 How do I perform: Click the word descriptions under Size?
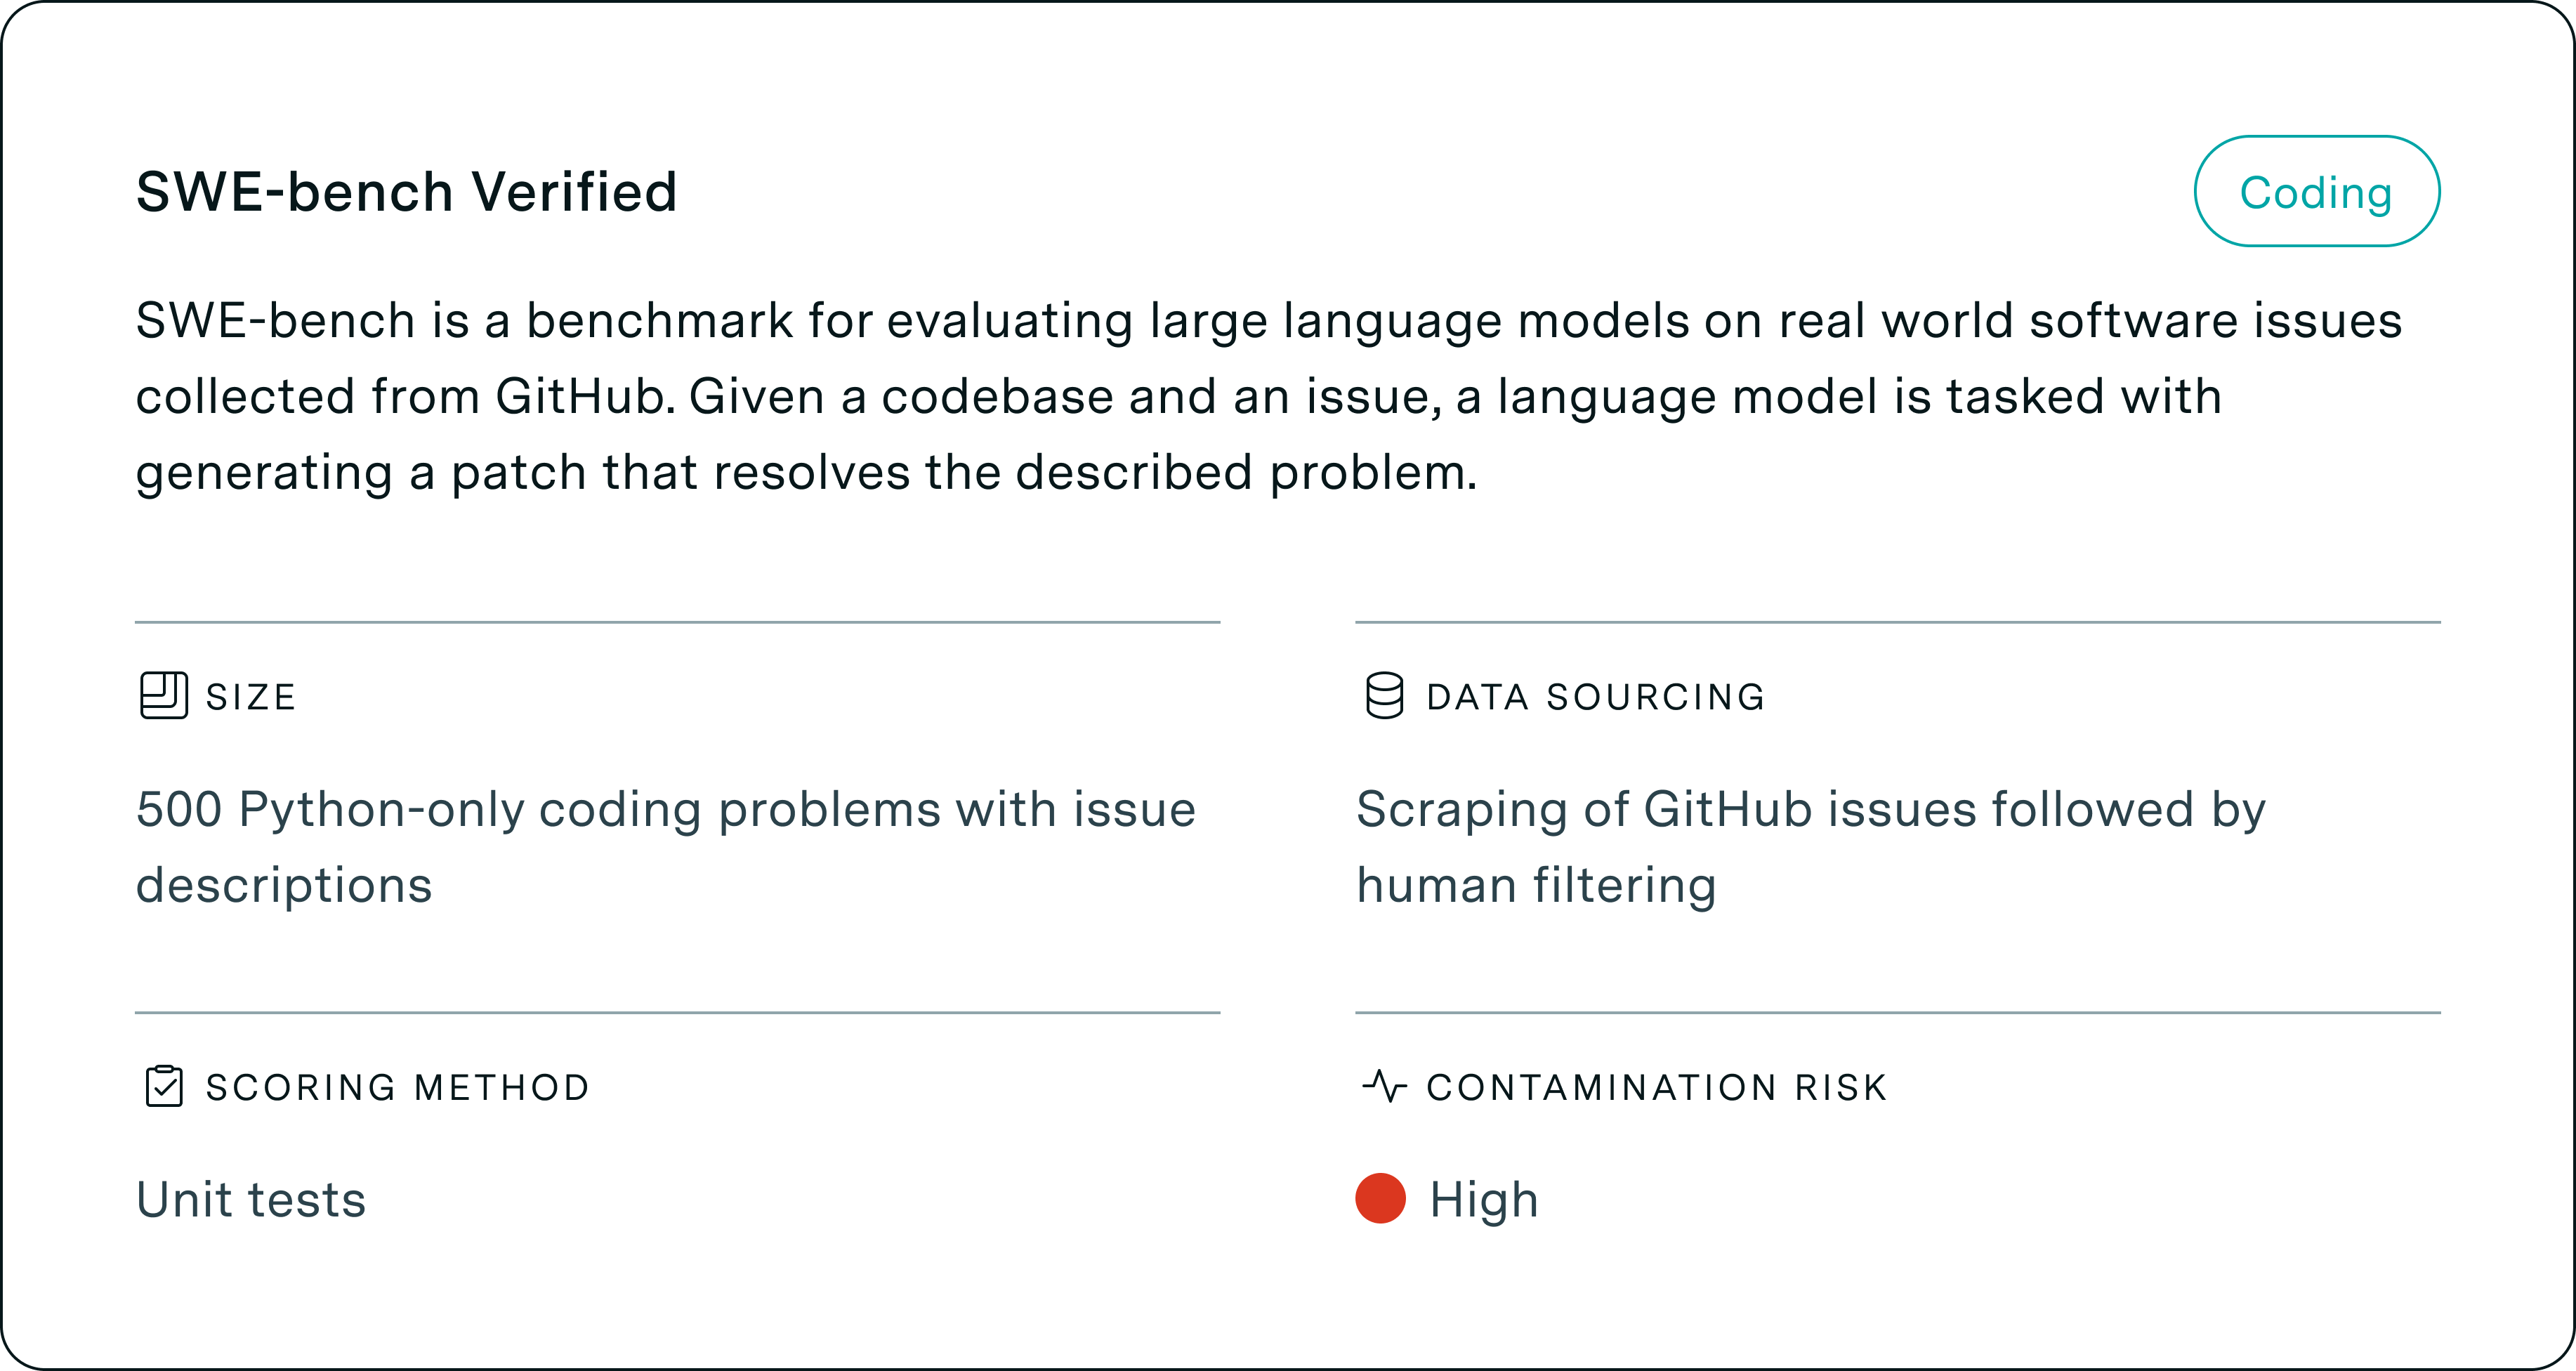point(284,885)
